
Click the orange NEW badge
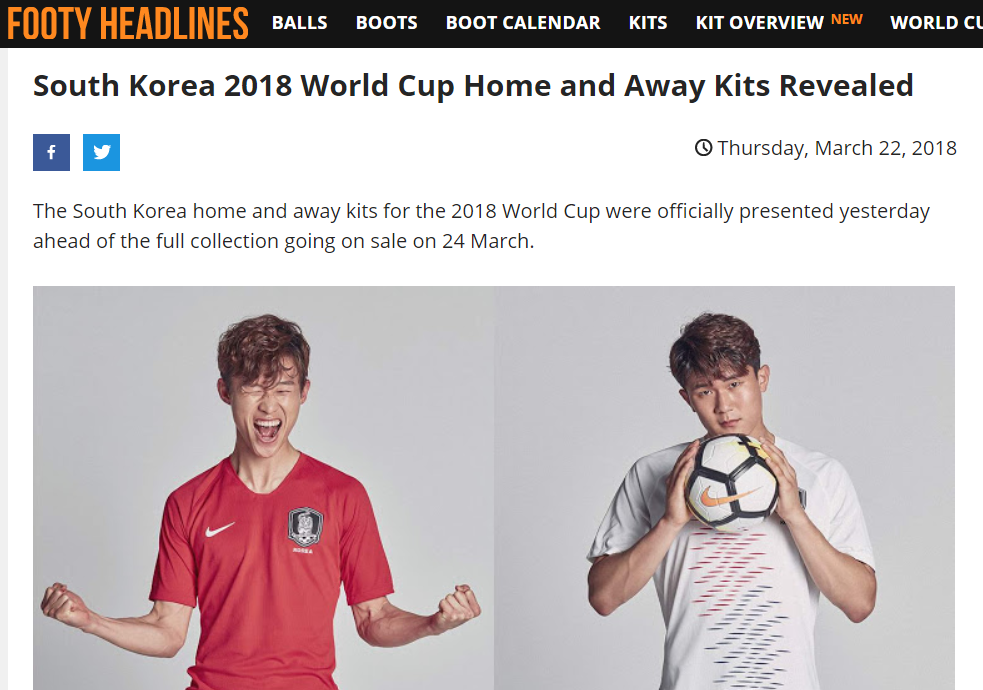click(x=847, y=19)
